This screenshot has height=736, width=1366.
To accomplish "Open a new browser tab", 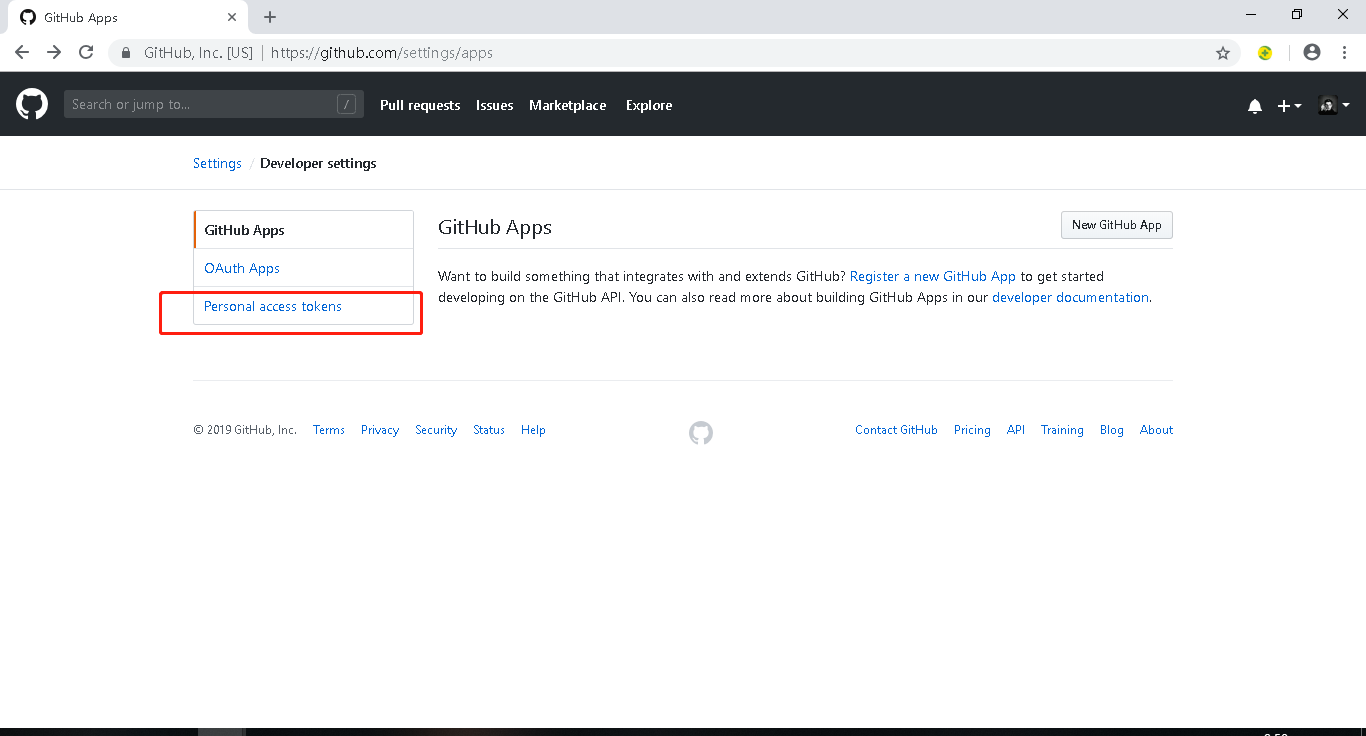I will 270,17.
